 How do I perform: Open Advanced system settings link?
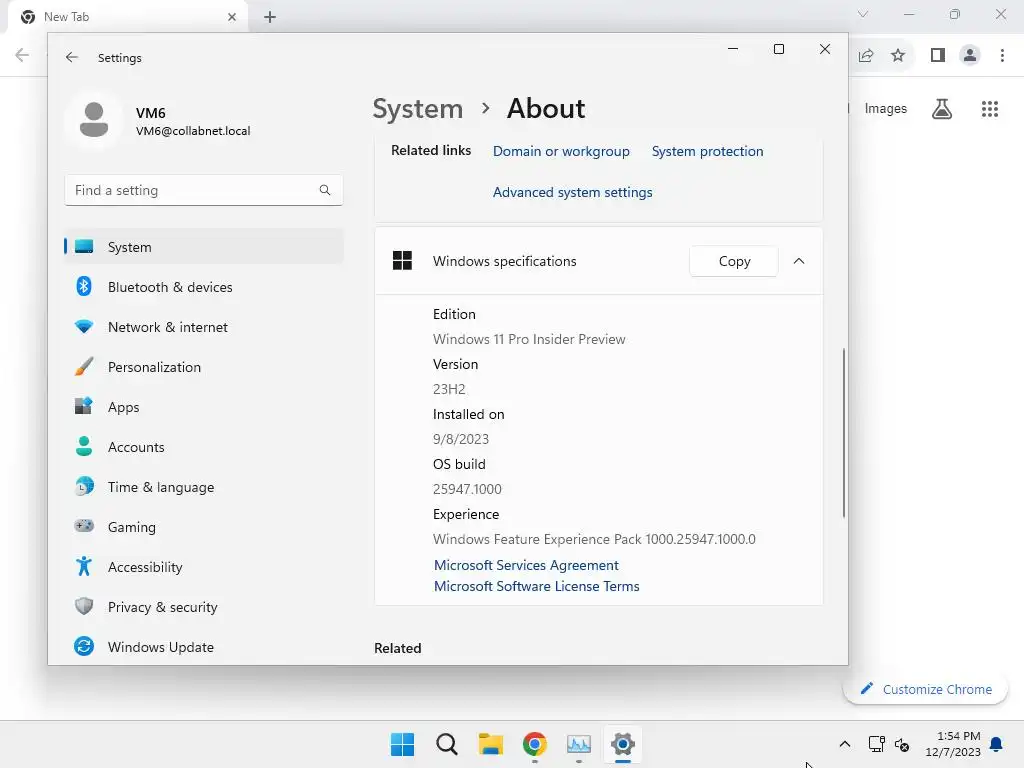[573, 193]
